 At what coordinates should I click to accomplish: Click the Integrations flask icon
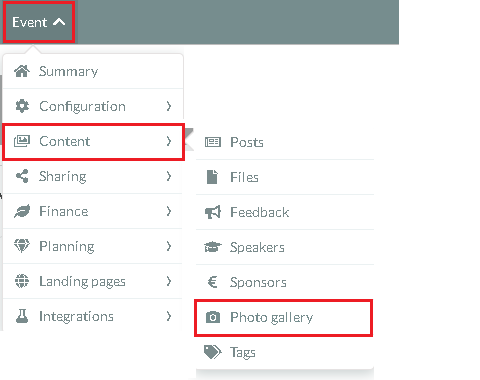coord(22,316)
